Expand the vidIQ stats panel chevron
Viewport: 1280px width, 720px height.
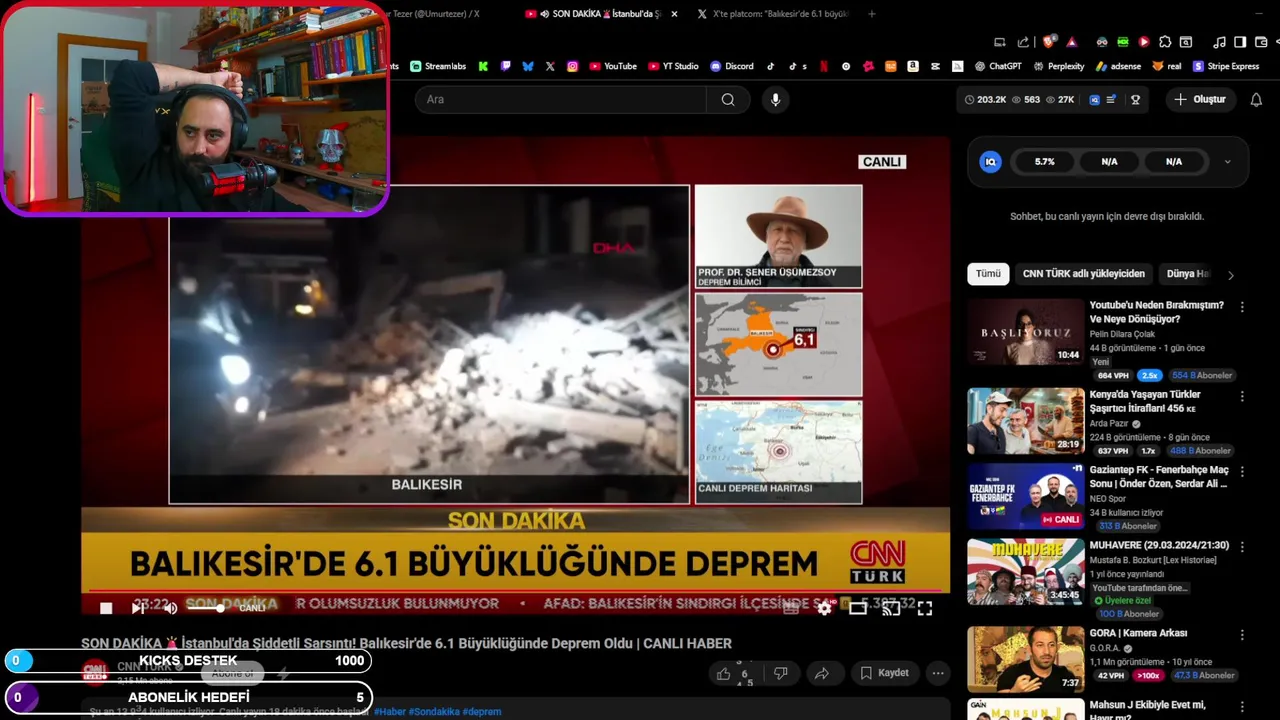point(1228,162)
